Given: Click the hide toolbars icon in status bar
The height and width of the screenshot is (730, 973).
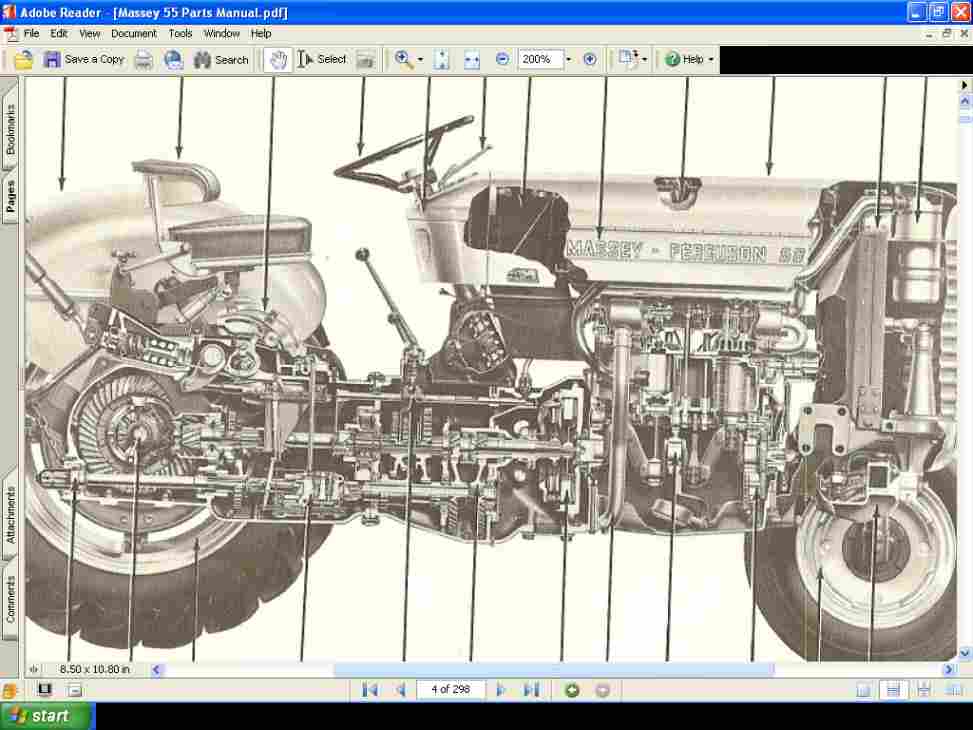Looking at the screenshot, I should point(74,690).
